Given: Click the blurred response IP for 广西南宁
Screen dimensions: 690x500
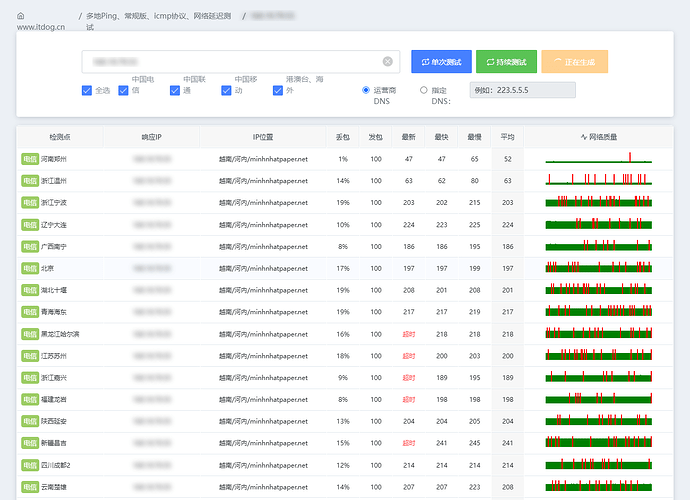Looking at the screenshot, I should pyautogui.click(x=152, y=246).
